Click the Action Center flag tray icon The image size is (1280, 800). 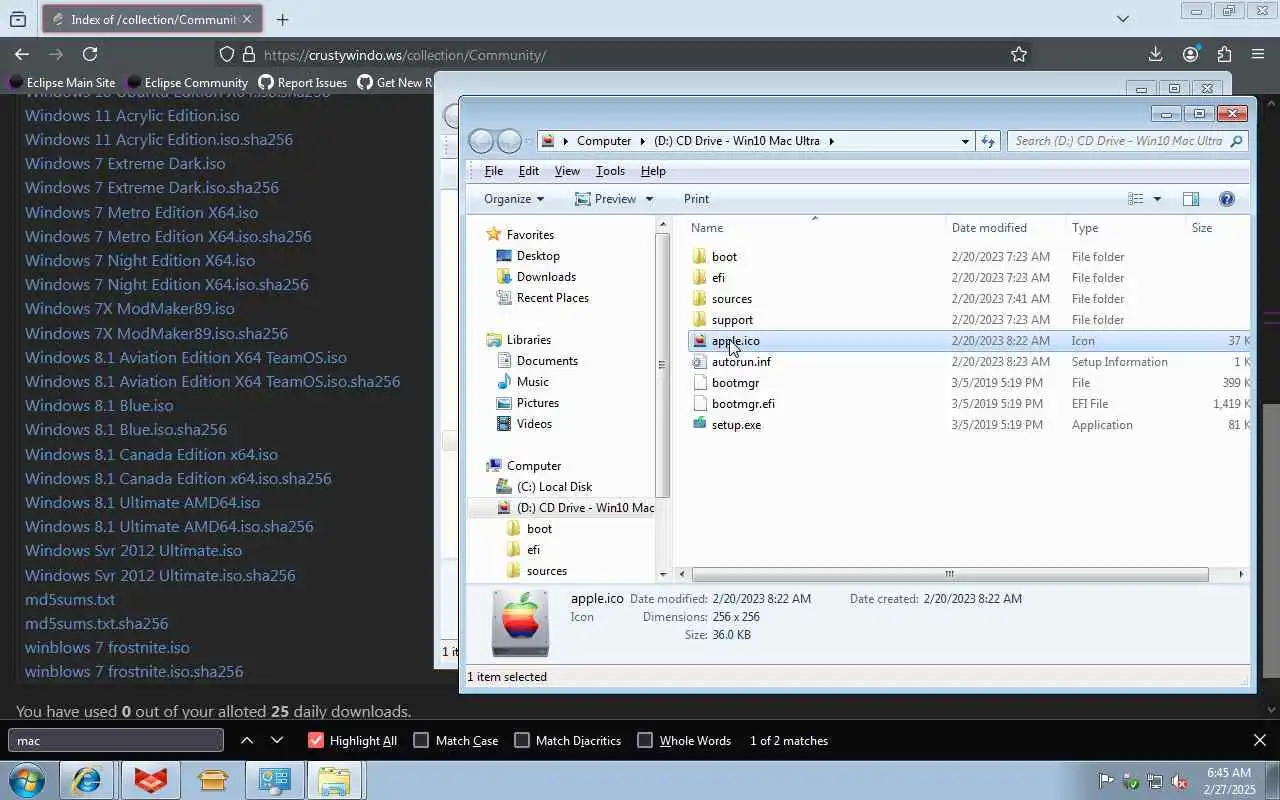pyautogui.click(x=1106, y=781)
